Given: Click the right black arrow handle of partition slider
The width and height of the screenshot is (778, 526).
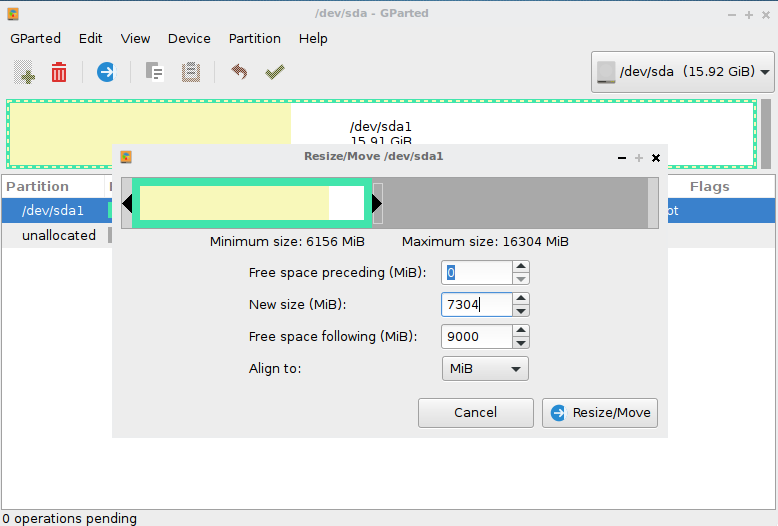Looking at the screenshot, I should coord(377,203).
